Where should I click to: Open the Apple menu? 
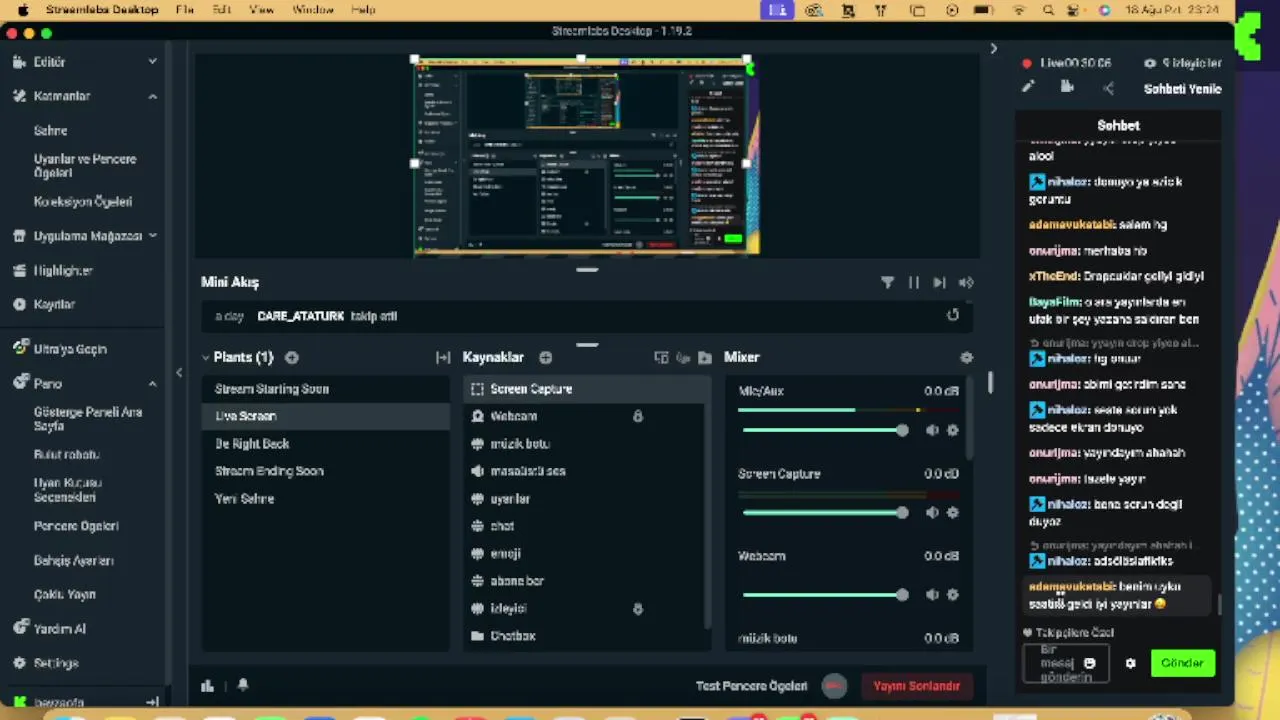tap(23, 10)
